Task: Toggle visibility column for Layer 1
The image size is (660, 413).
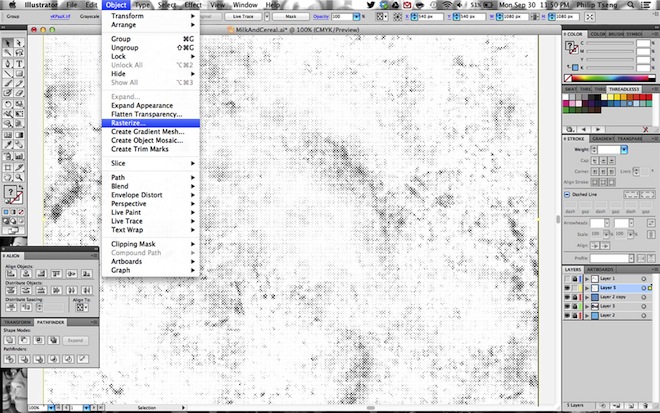Action: 567,279
